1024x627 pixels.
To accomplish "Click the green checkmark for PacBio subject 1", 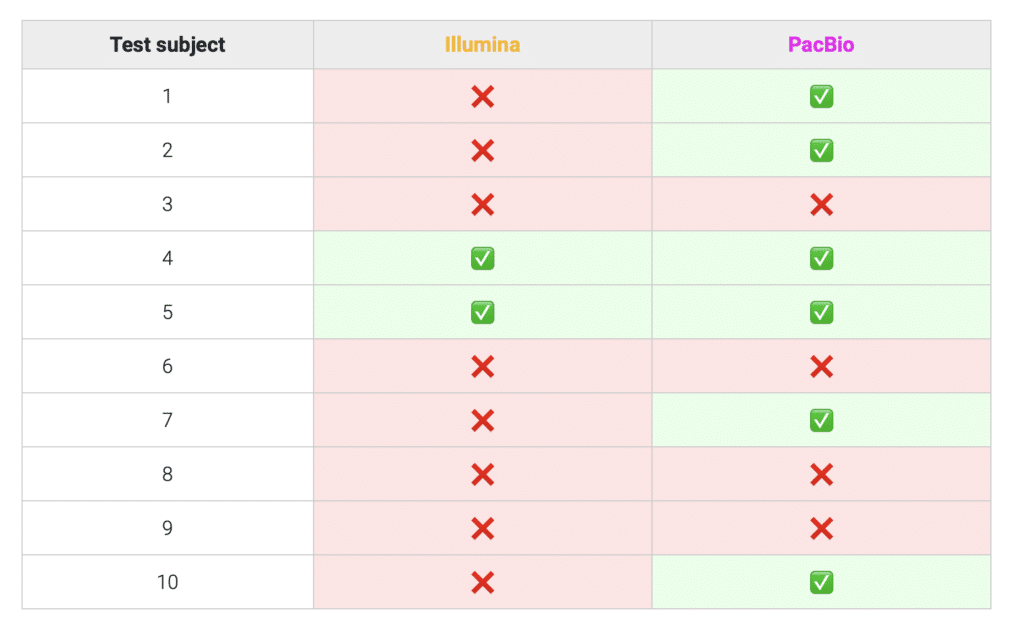I will 821,97.
